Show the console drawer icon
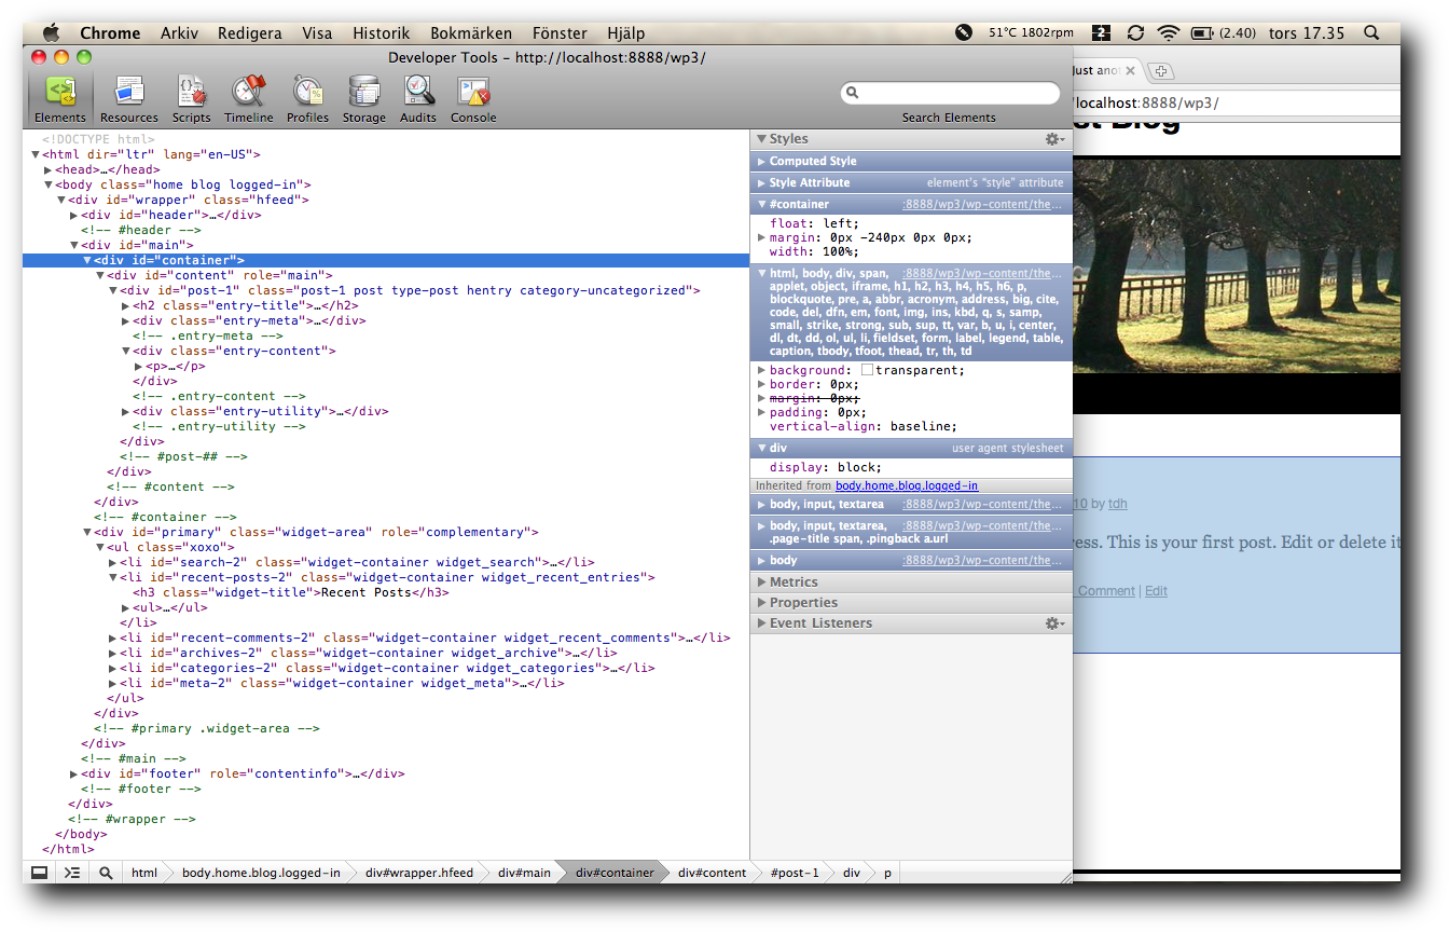 tap(72, 873)
